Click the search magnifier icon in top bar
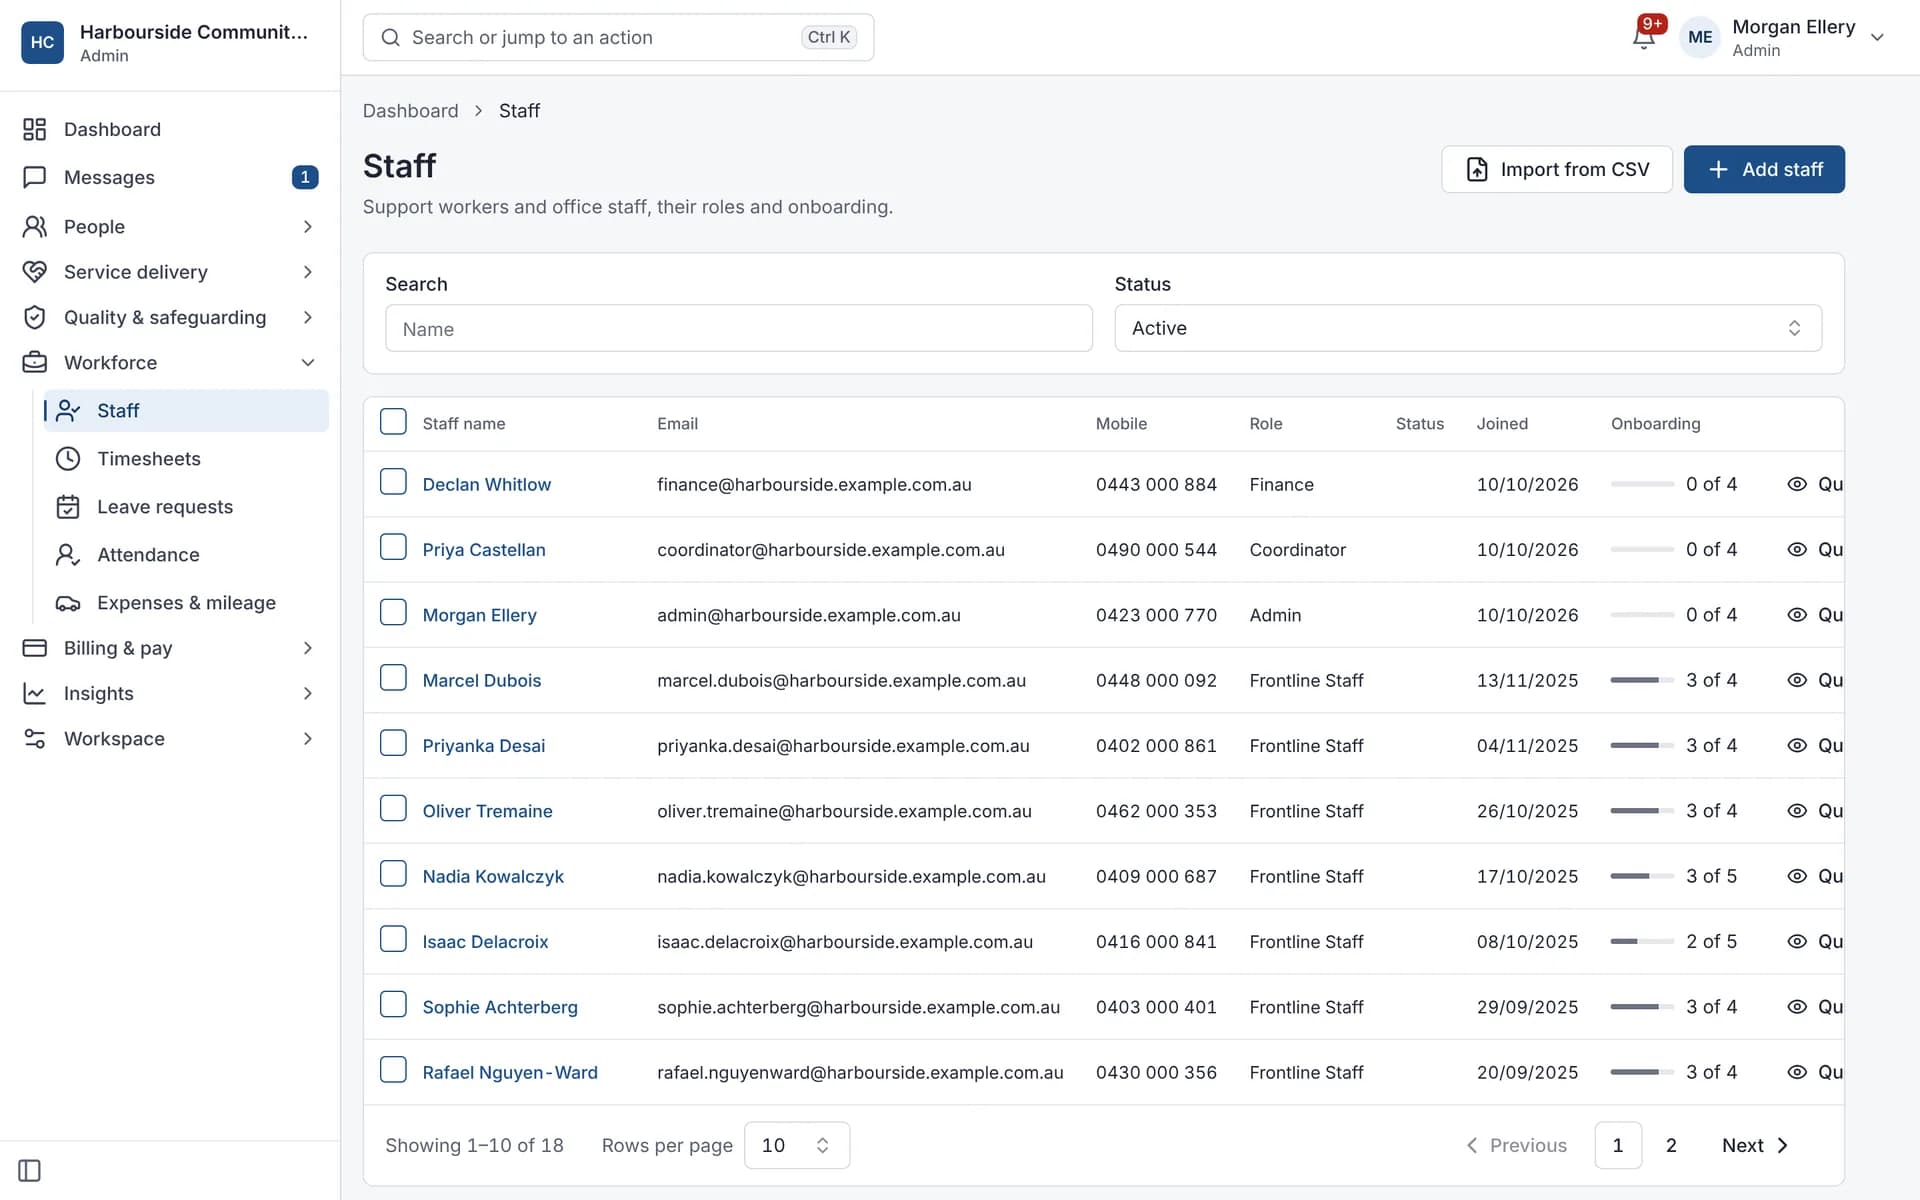Screen dimensions: 1920x1200 coord(392,37)
